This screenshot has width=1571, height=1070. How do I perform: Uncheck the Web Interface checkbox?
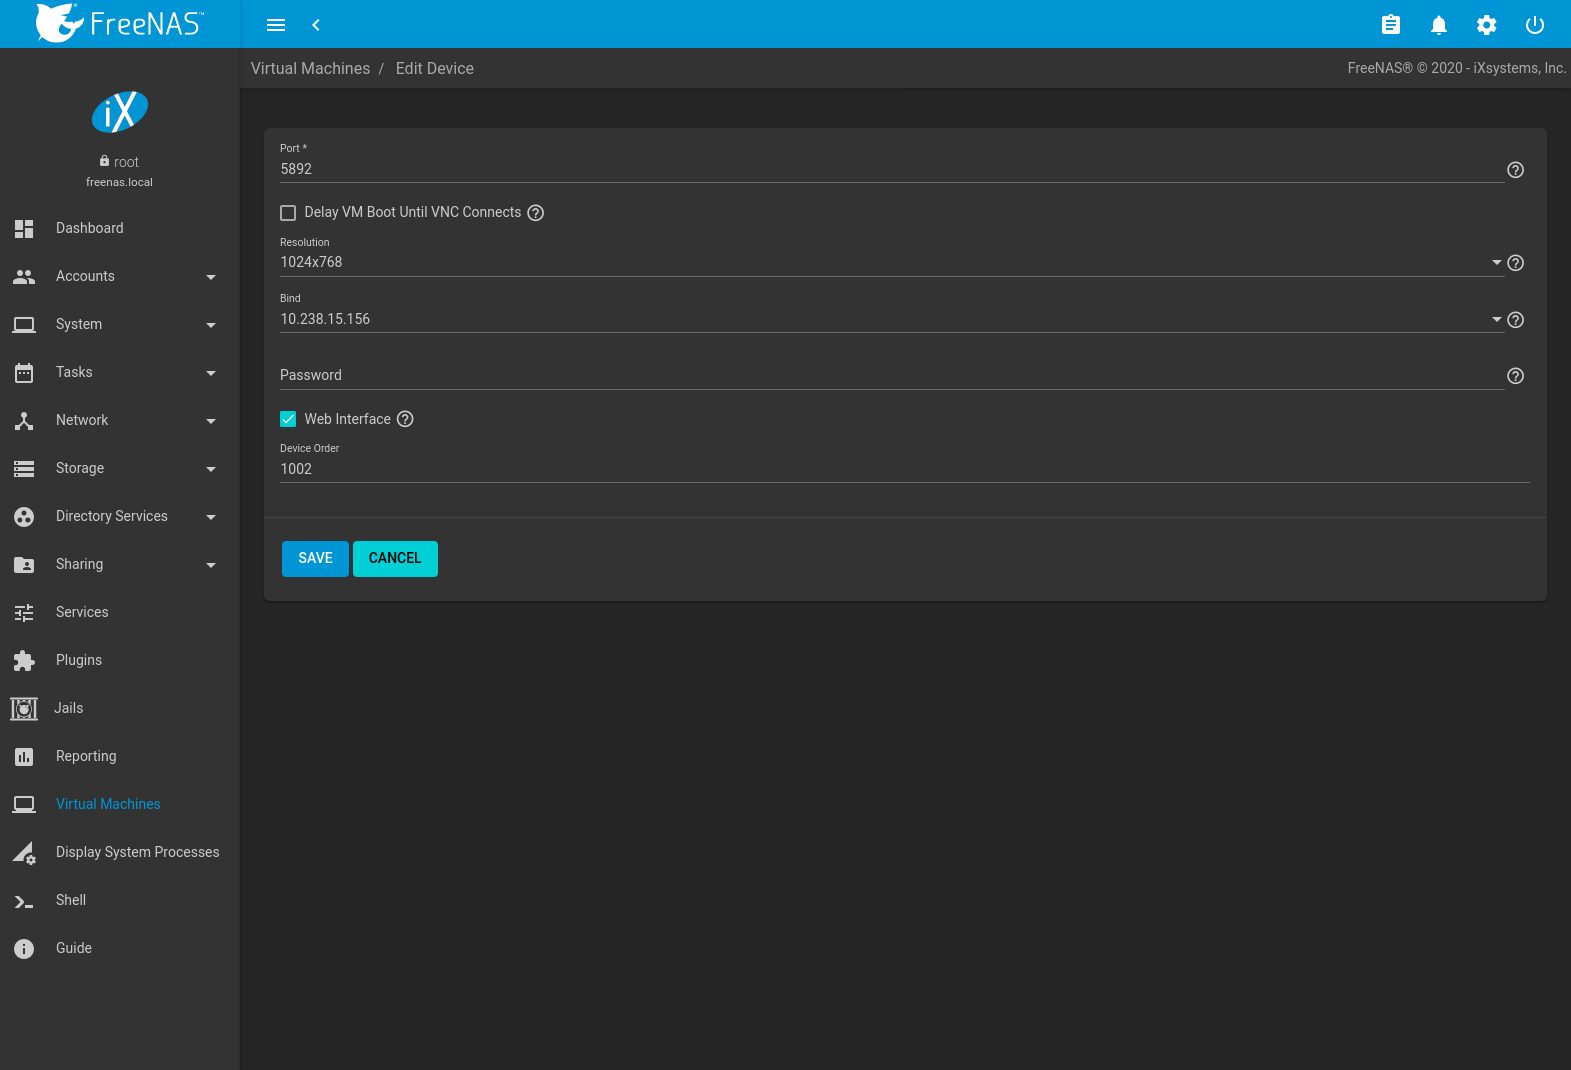288,419
